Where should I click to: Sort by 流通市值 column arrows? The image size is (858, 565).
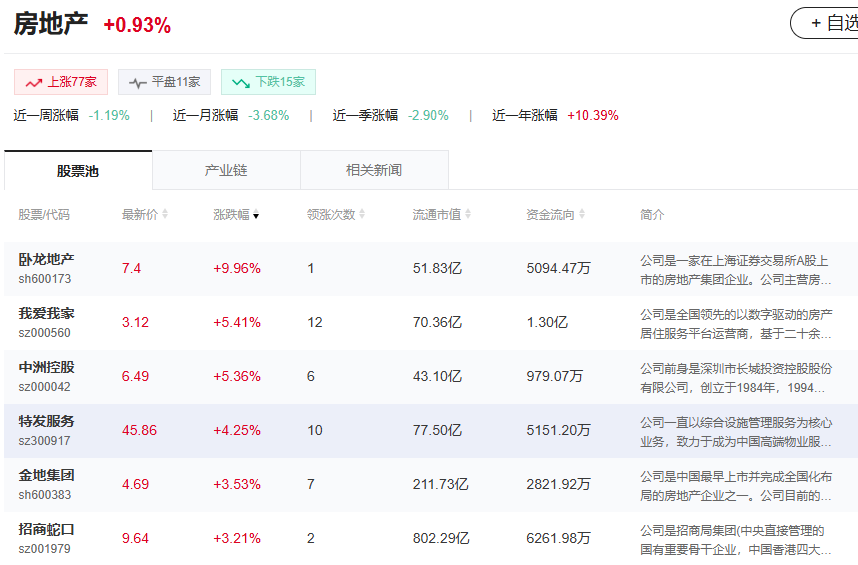[468, 214]
